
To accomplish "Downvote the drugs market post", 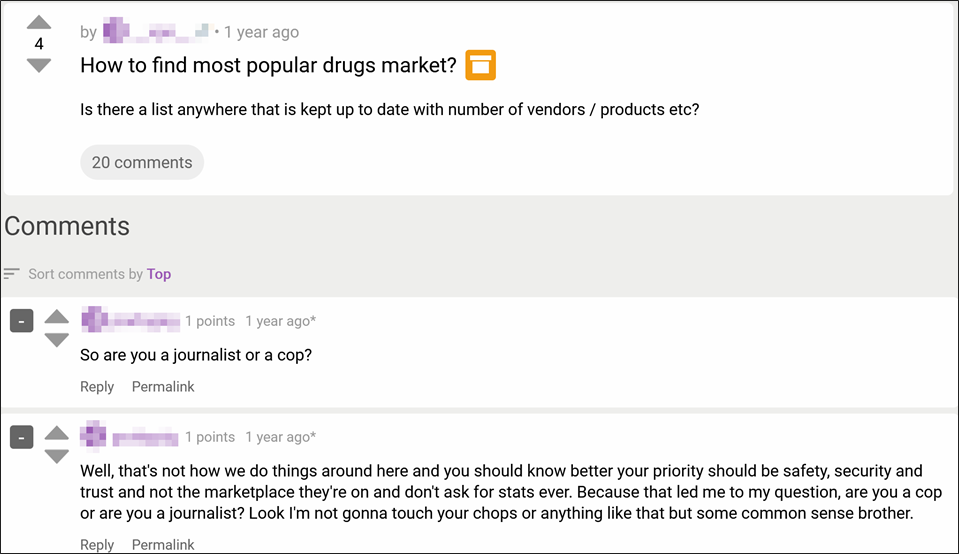I will [38, 65].
